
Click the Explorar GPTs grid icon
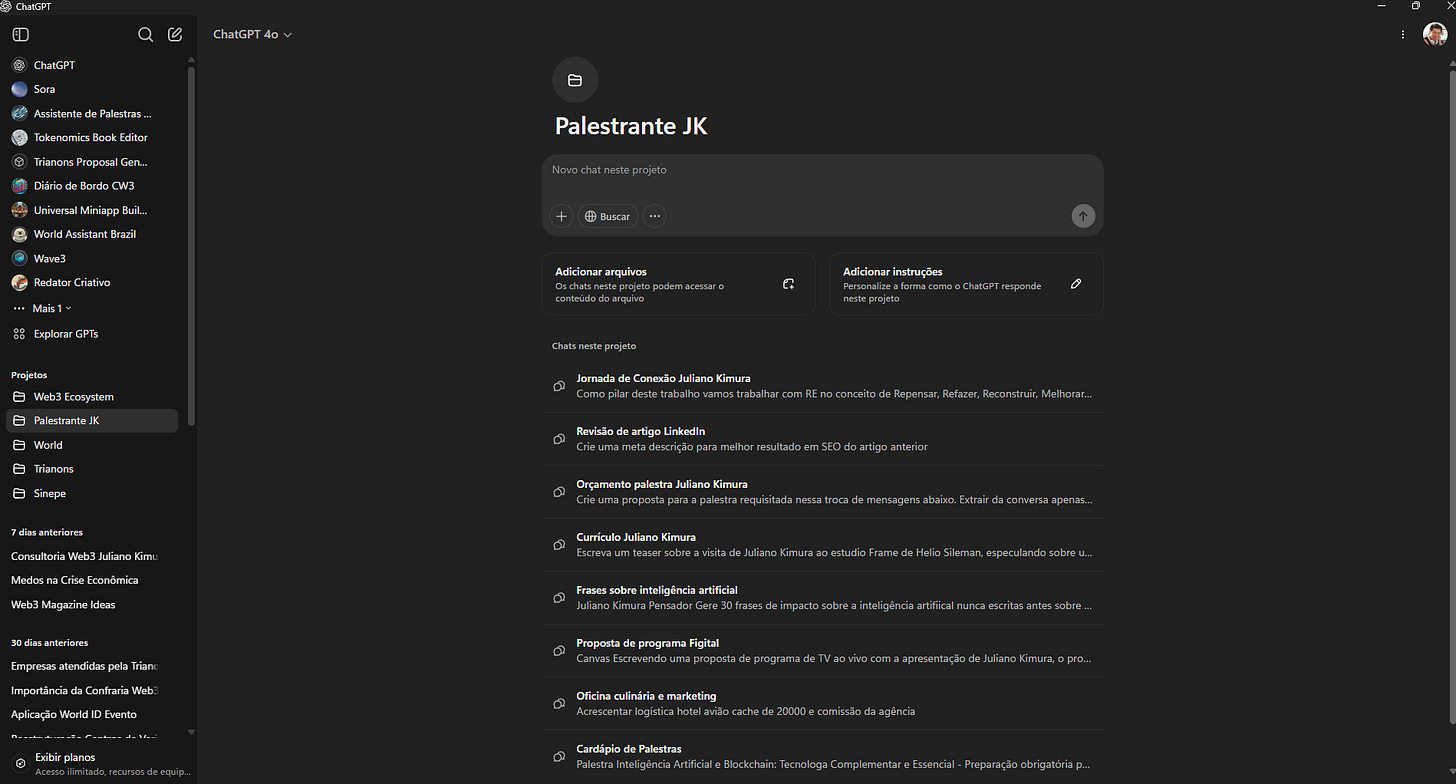coord(19,334)
